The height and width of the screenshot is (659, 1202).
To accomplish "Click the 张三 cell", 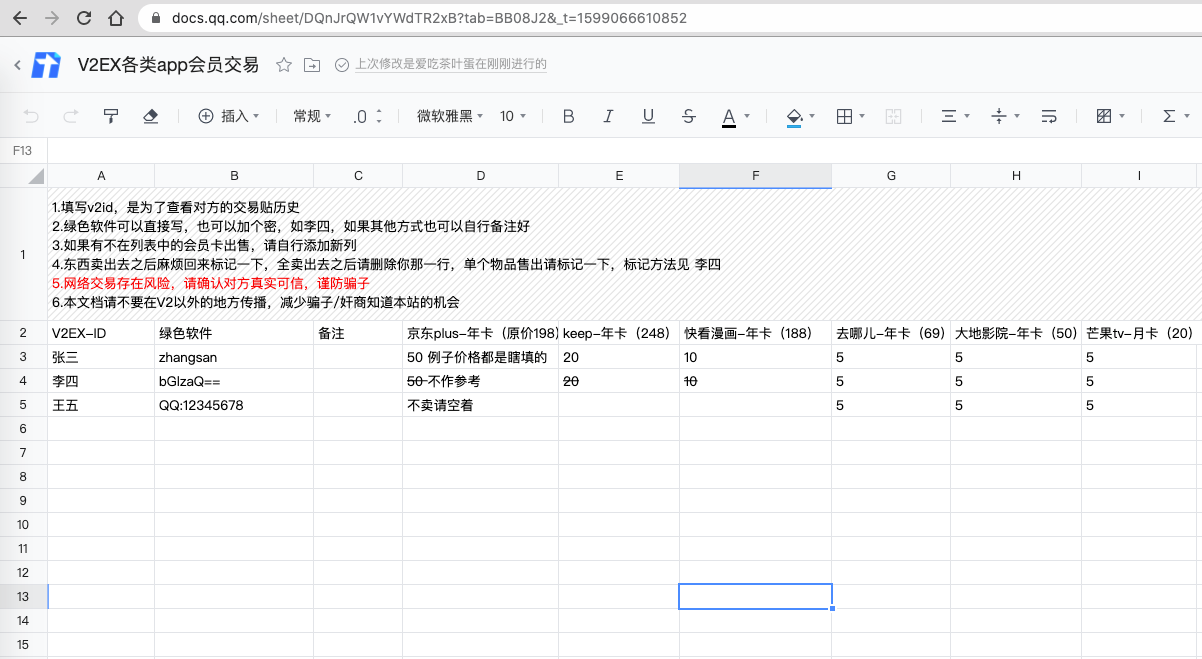I will point(101,357).
